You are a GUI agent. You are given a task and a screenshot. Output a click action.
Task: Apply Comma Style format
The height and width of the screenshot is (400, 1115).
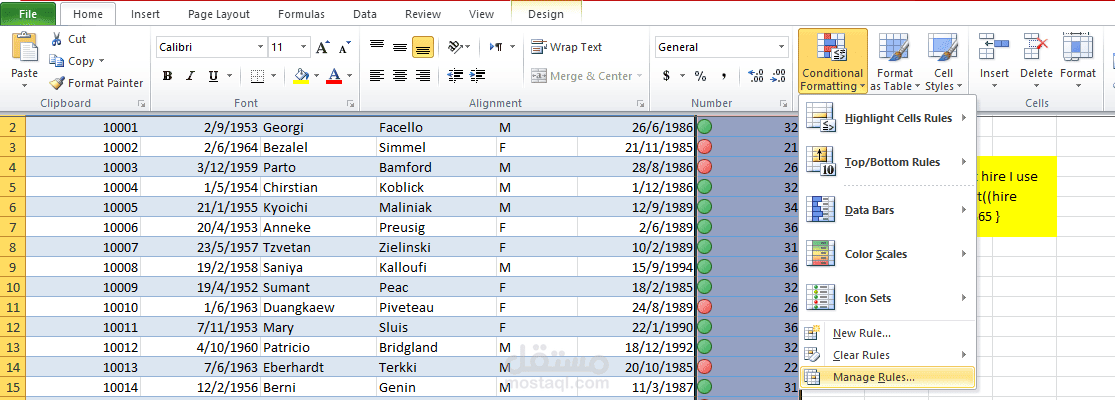(724, 75)
